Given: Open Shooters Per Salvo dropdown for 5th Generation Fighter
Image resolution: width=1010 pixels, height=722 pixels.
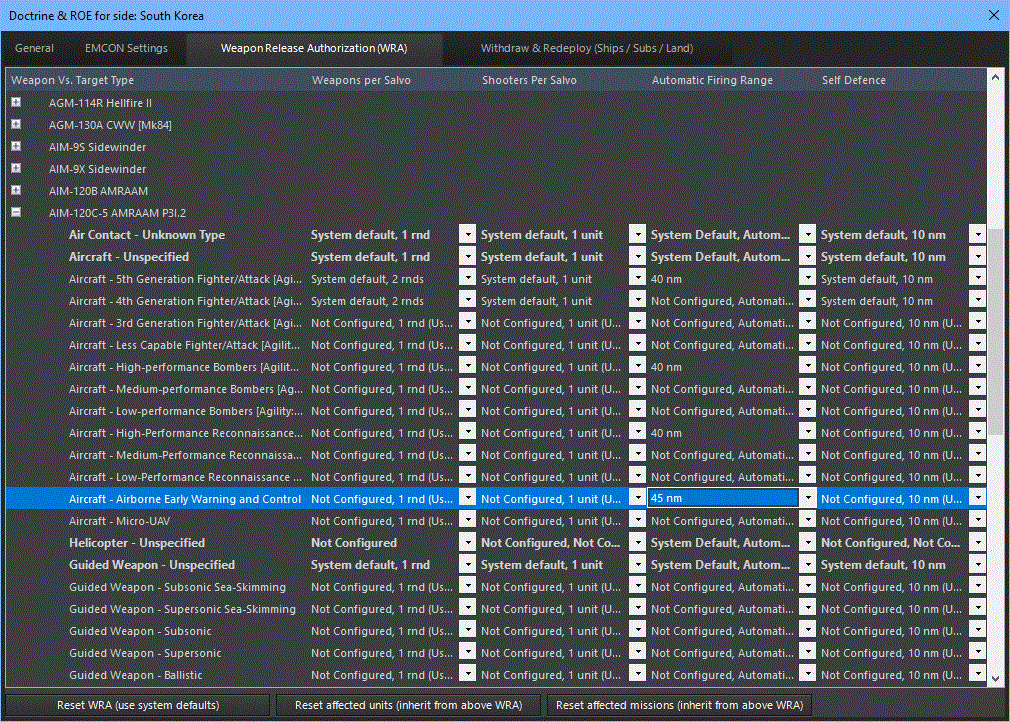Looking at the screenshot, I should pyautogui.click(x=637, y=278).
